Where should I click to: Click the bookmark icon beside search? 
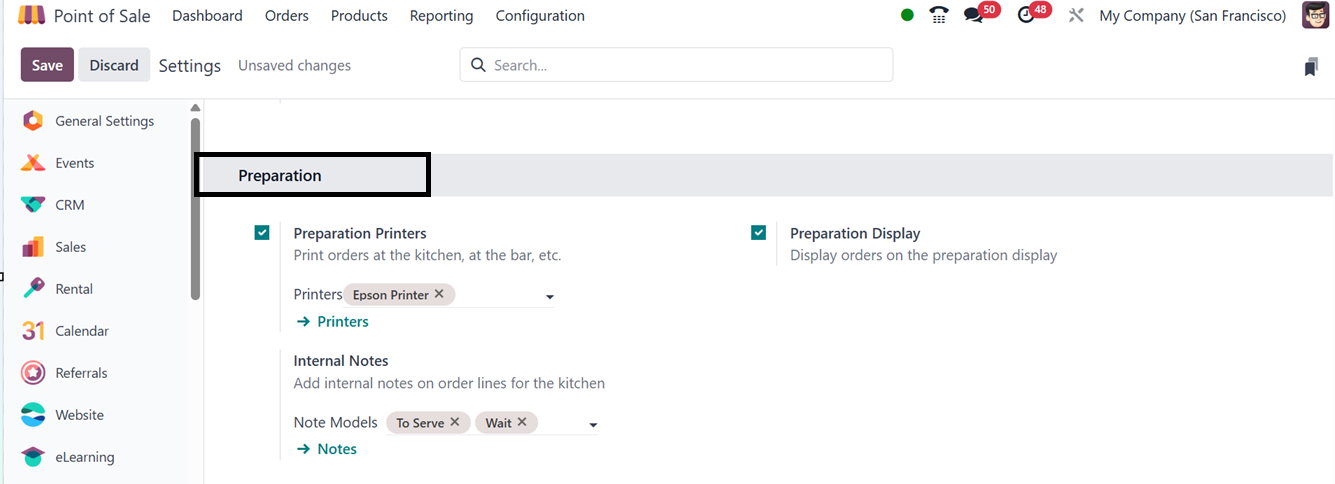(1311, 67)
